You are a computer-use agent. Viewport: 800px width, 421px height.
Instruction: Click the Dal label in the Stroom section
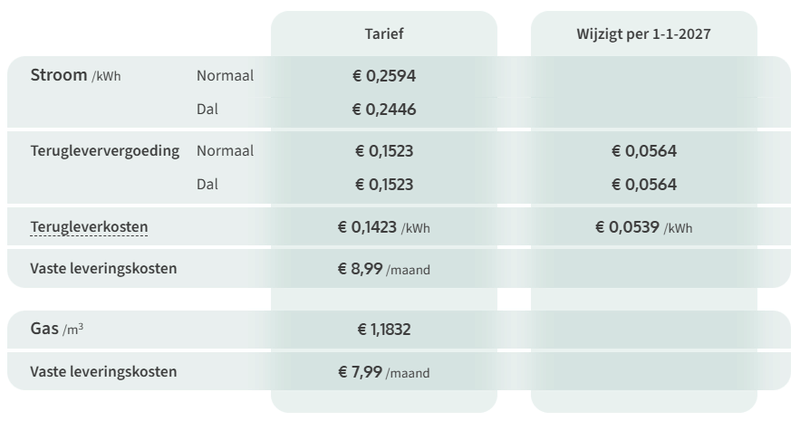[x=207, y=109]
